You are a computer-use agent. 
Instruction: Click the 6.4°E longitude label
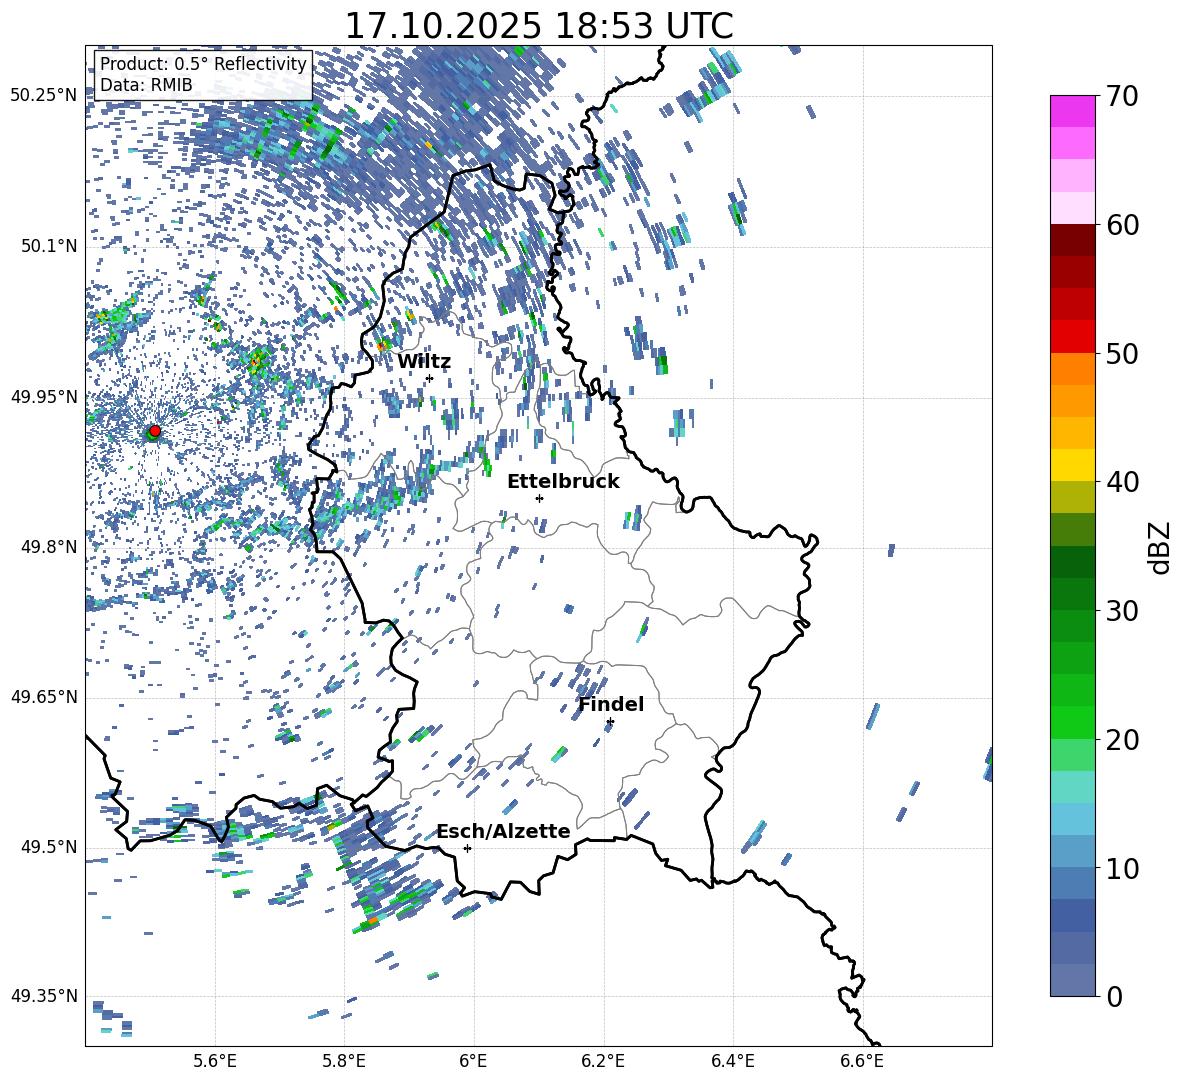(732, 1061)
